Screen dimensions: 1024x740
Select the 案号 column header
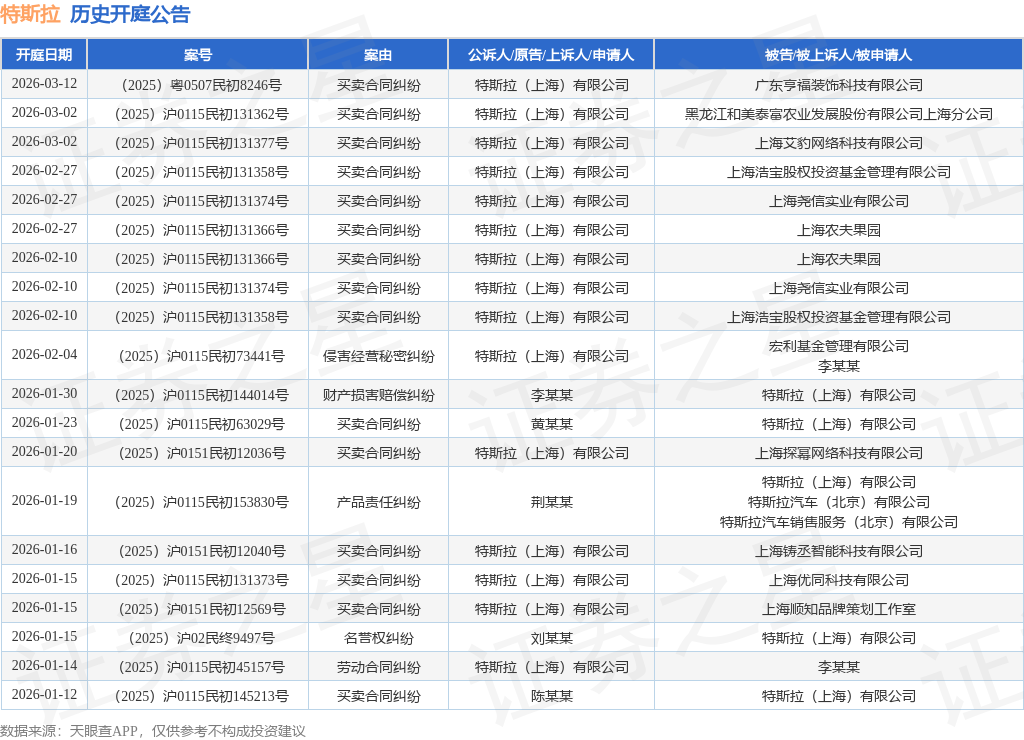pos(197,55)
